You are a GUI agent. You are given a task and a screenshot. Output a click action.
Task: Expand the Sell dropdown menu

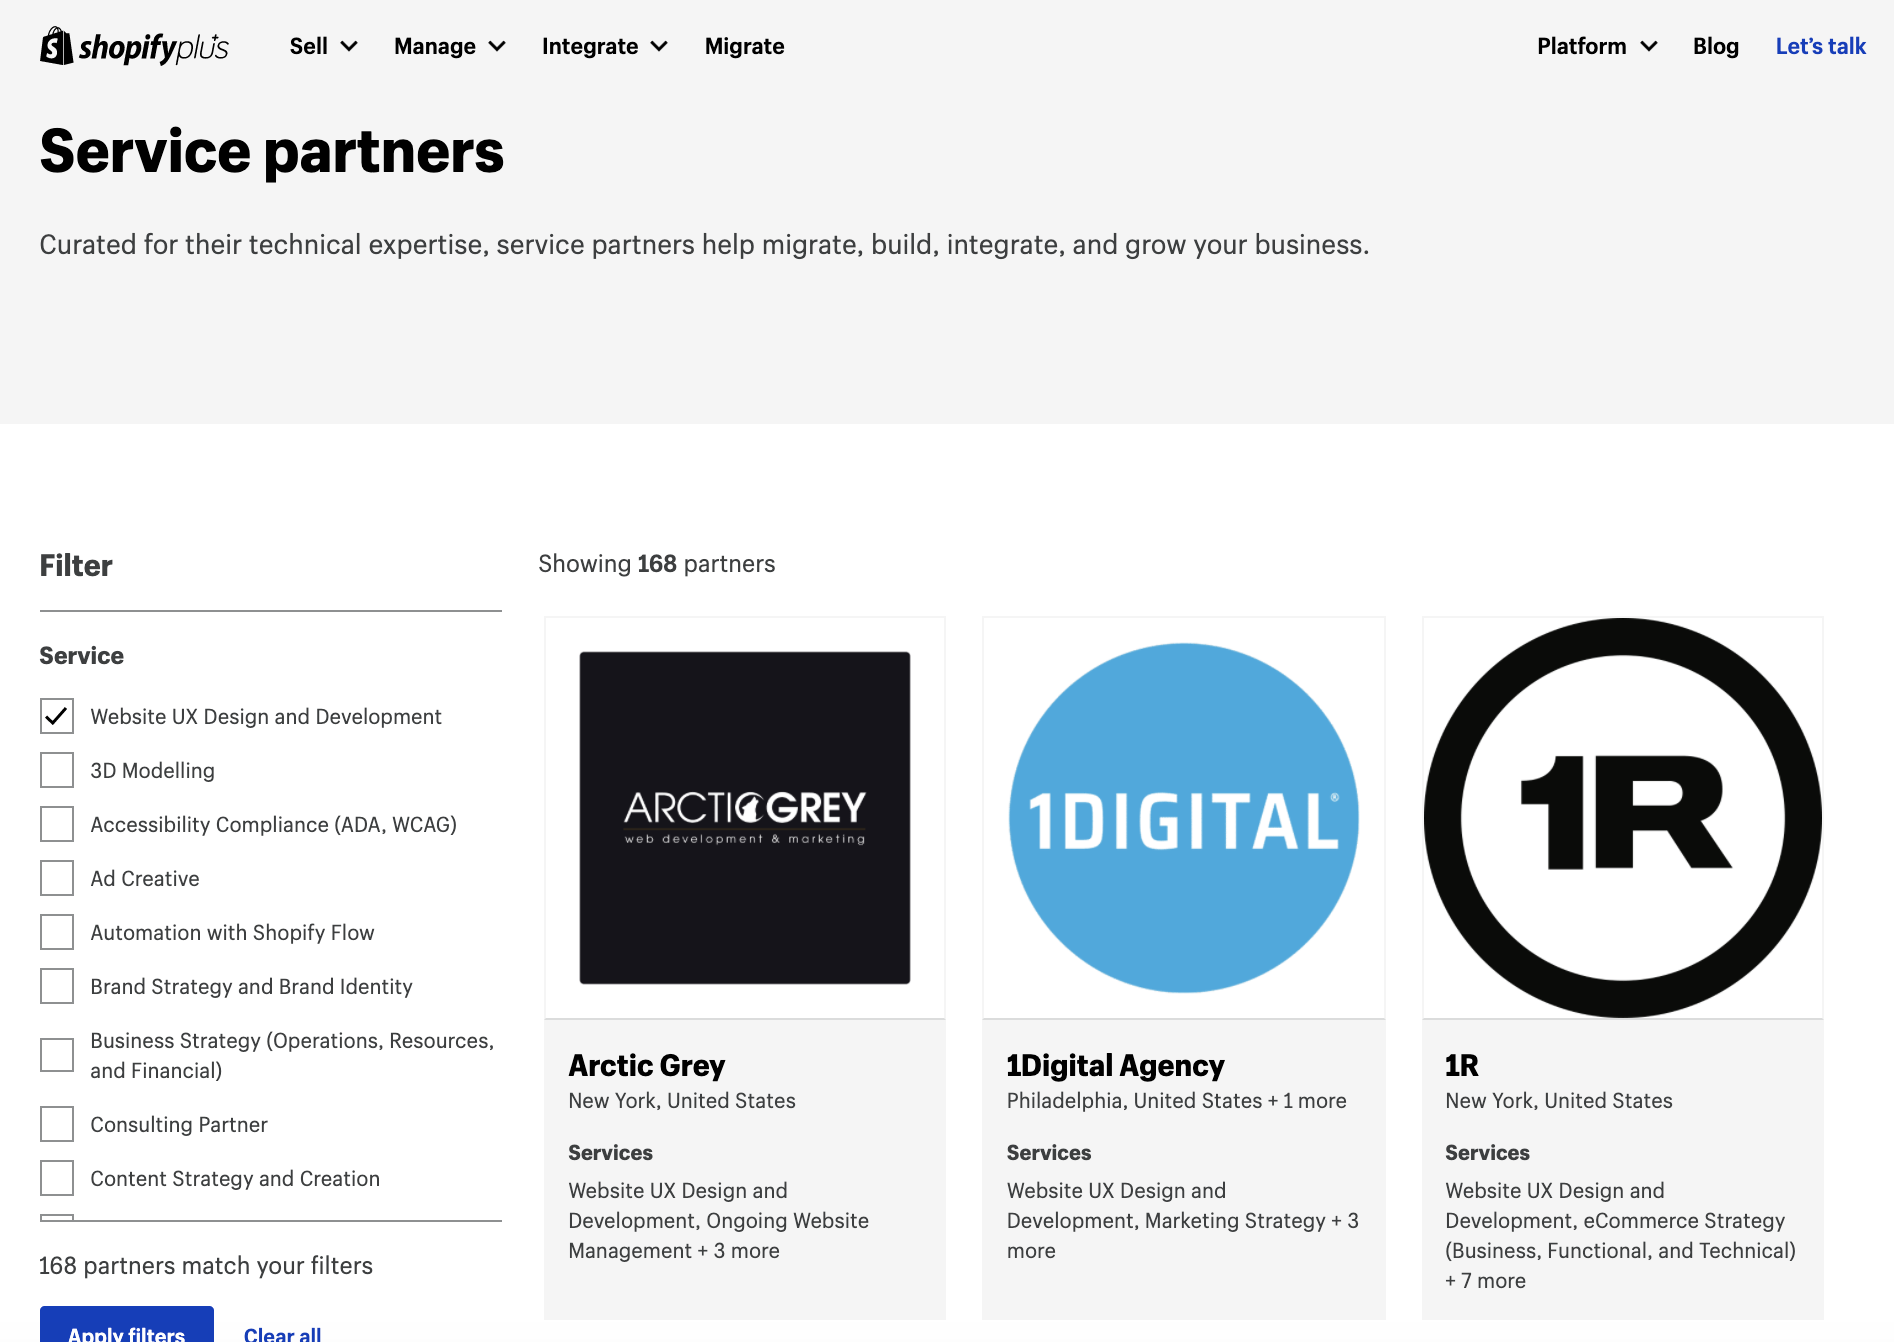[x=323, y=47]
